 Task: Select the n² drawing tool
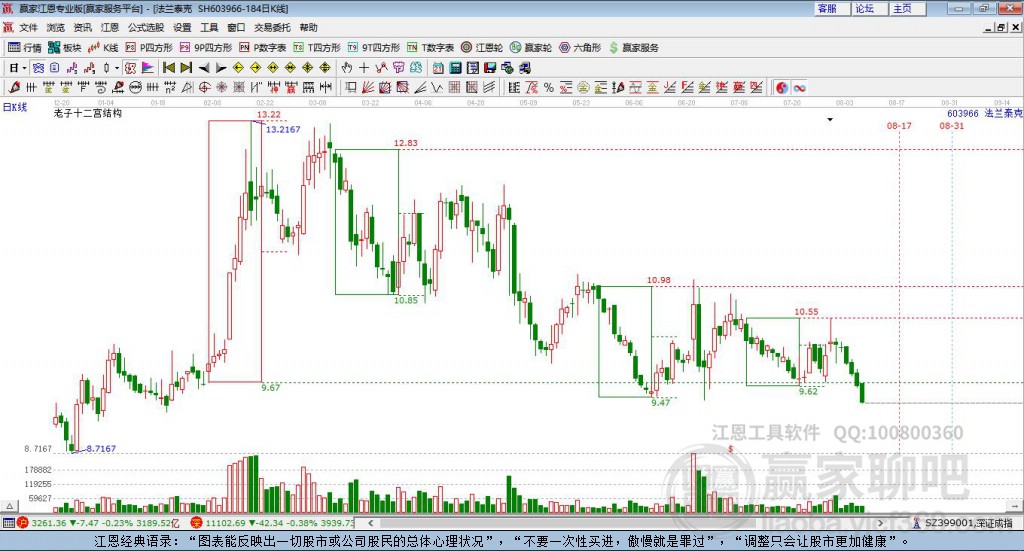[170, 87]
